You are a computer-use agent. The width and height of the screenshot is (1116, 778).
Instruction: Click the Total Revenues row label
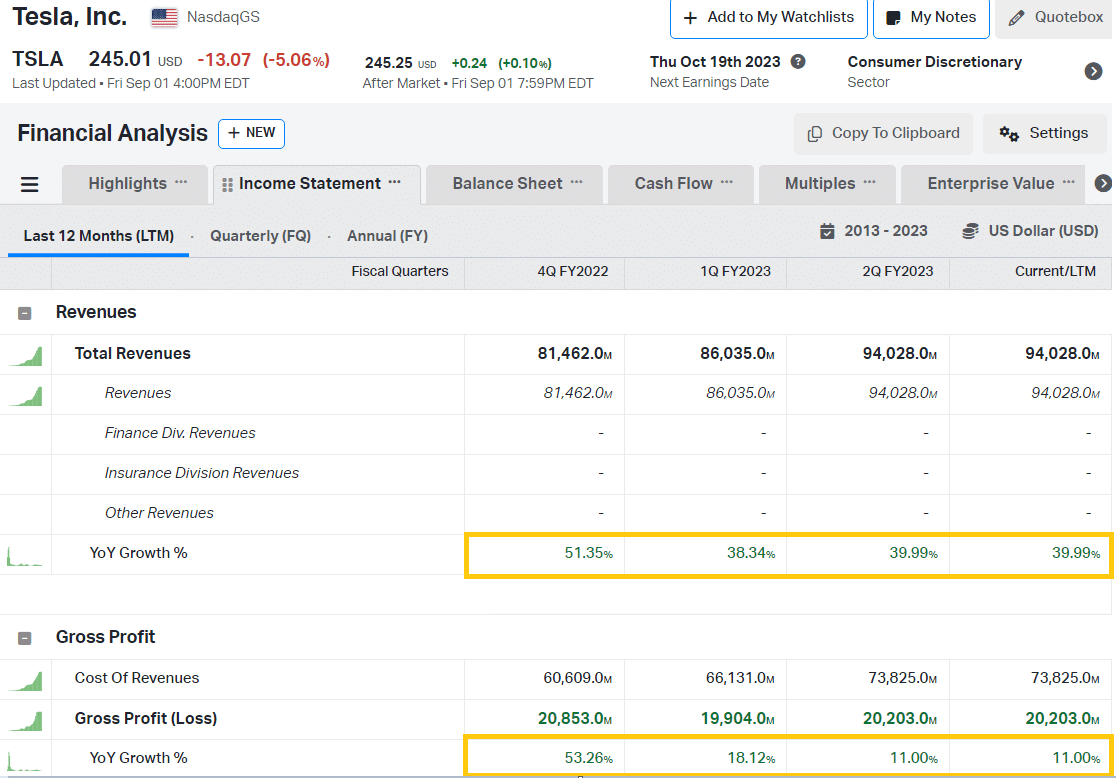pos(132,354)
